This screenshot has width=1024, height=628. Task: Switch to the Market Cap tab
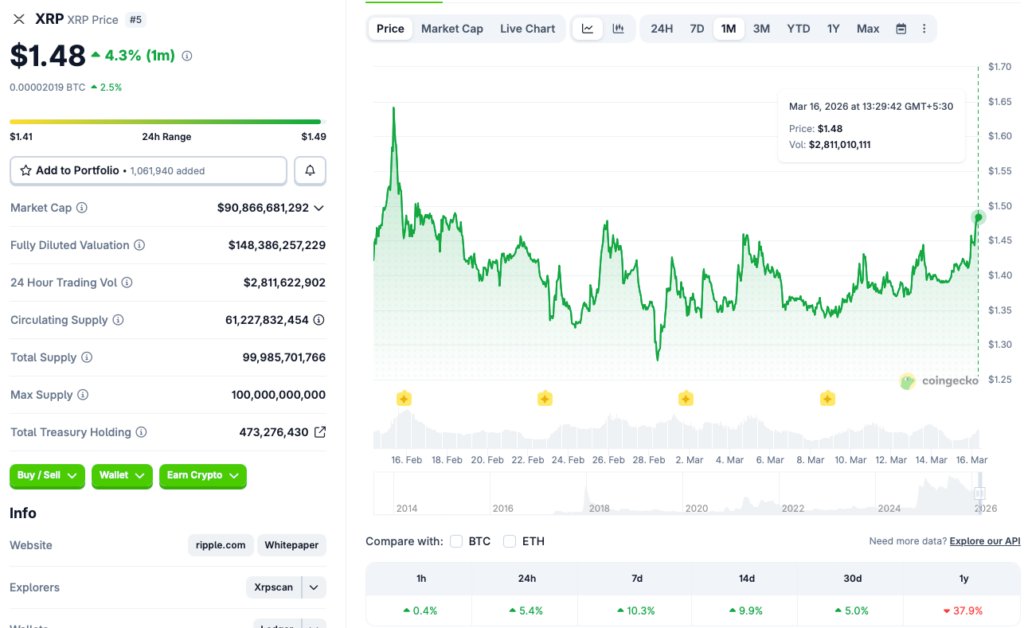click(x=452, y=28)
